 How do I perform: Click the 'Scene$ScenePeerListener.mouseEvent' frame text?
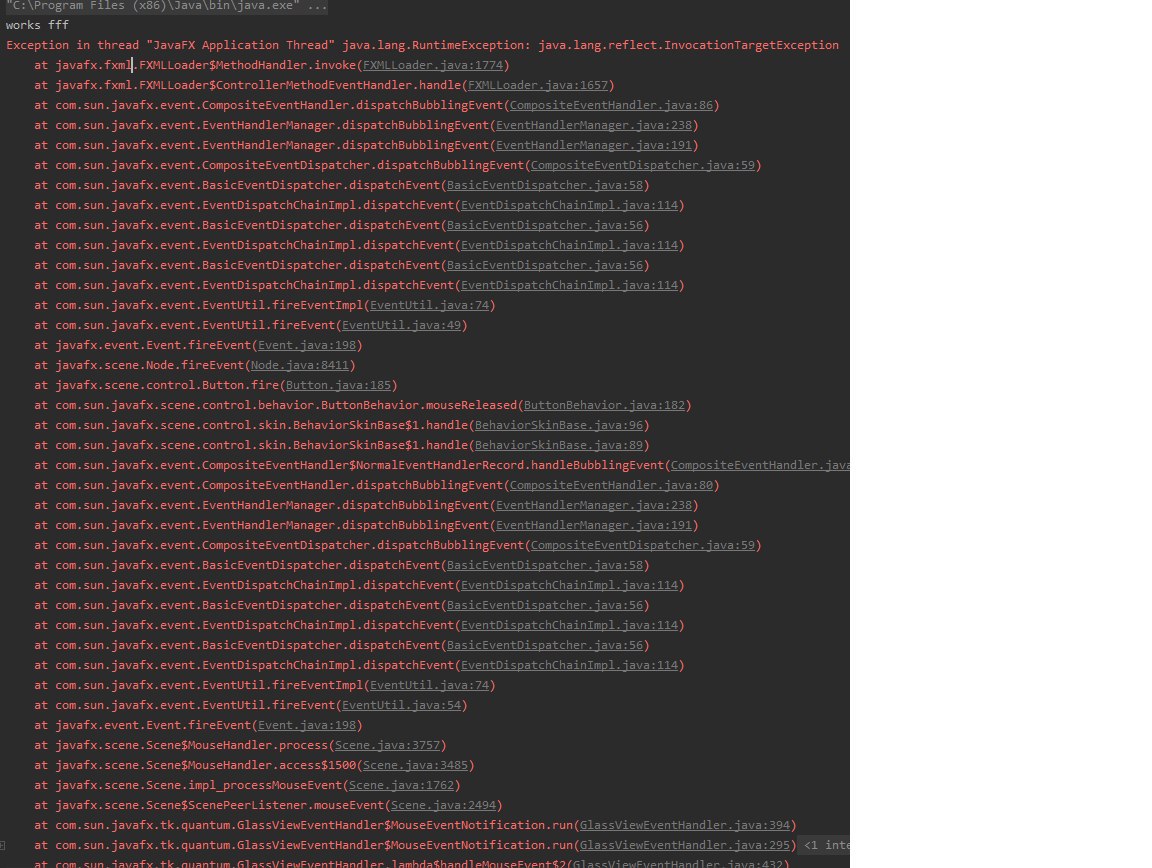[220, 805]
